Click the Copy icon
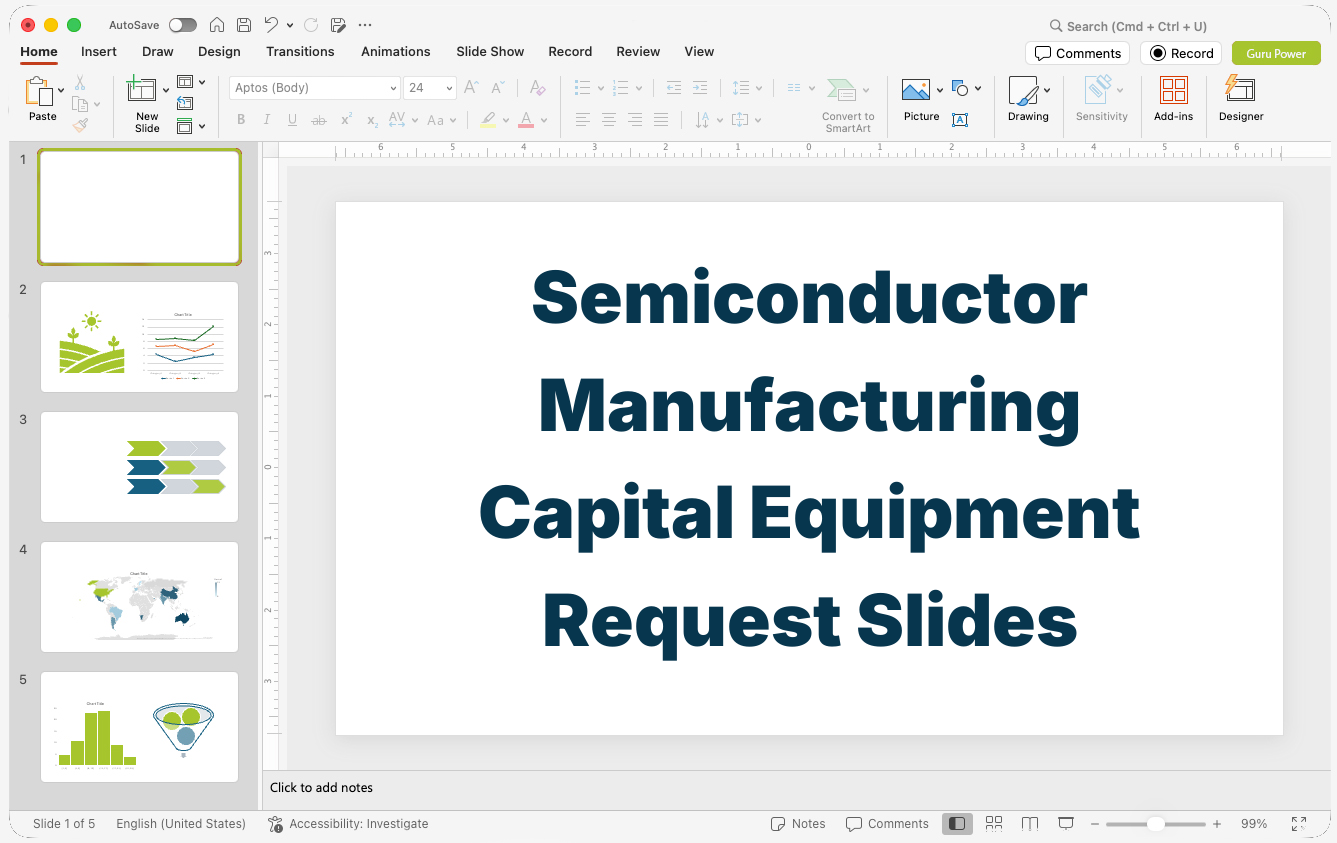 coord(80,104)
